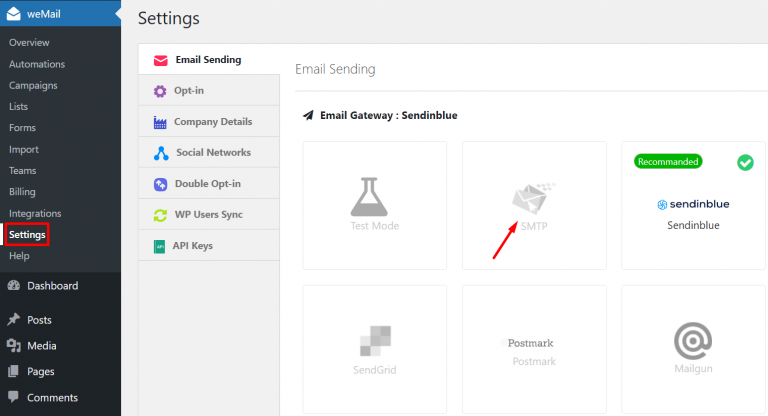Click Settings in the weMail sidebar

28,235
